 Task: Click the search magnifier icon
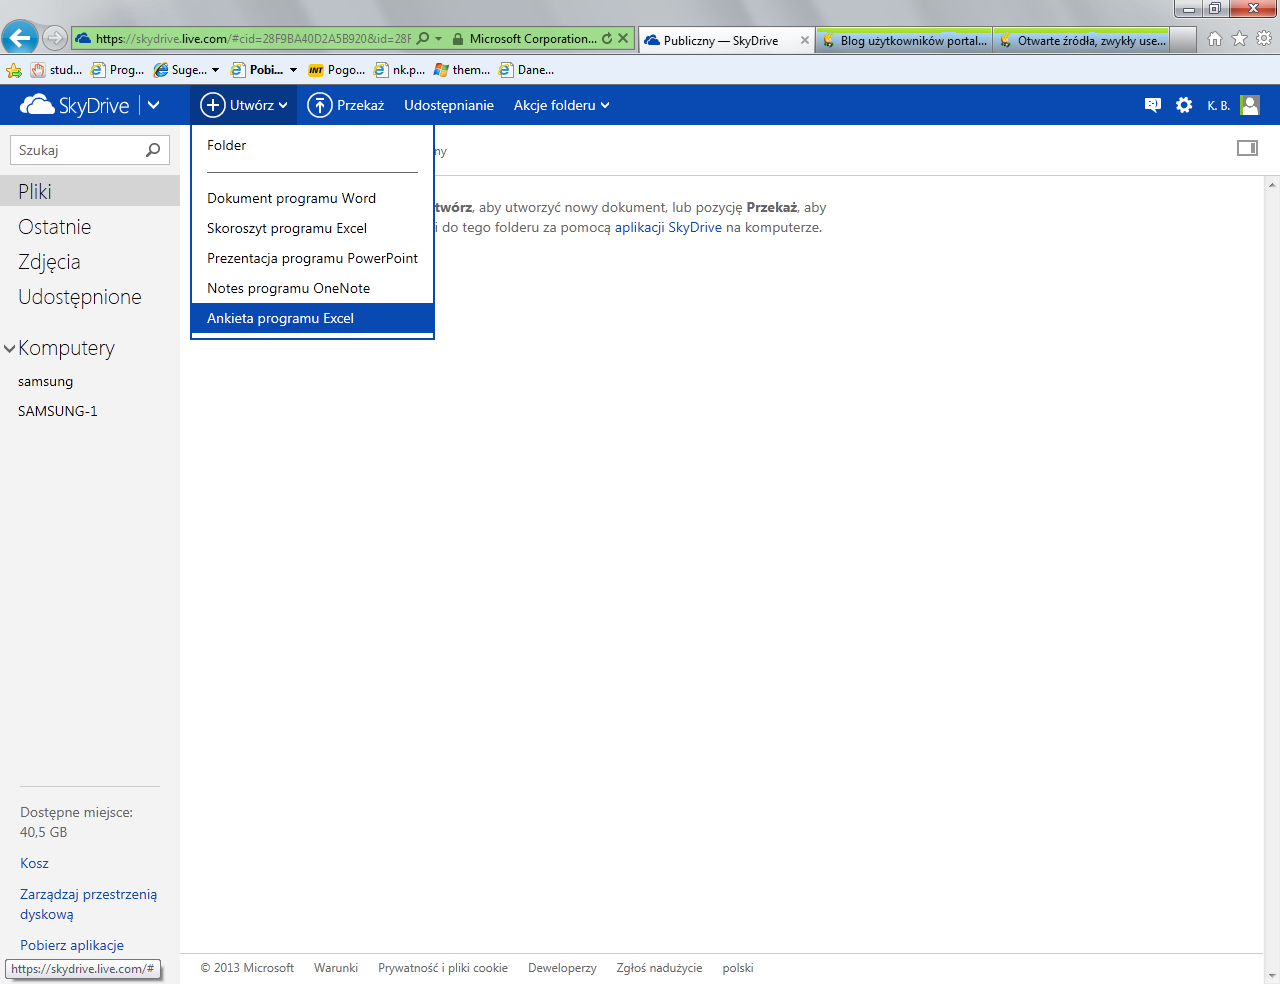pos(153,150)
